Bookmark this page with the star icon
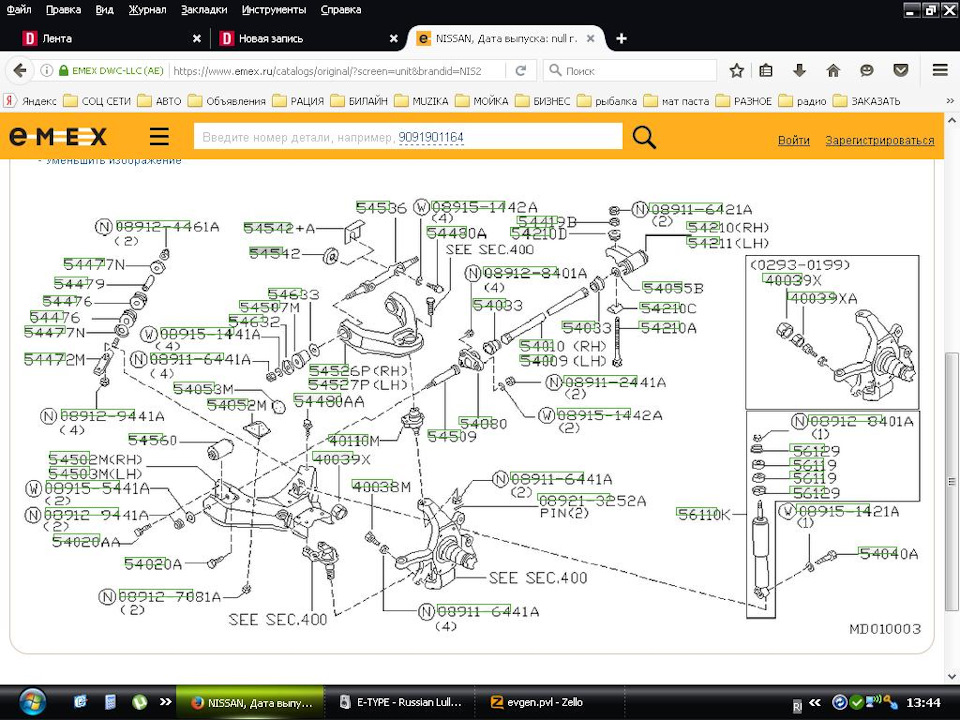Screen dimensions: 960x720 pyautogui.click(x=737, y=70)
